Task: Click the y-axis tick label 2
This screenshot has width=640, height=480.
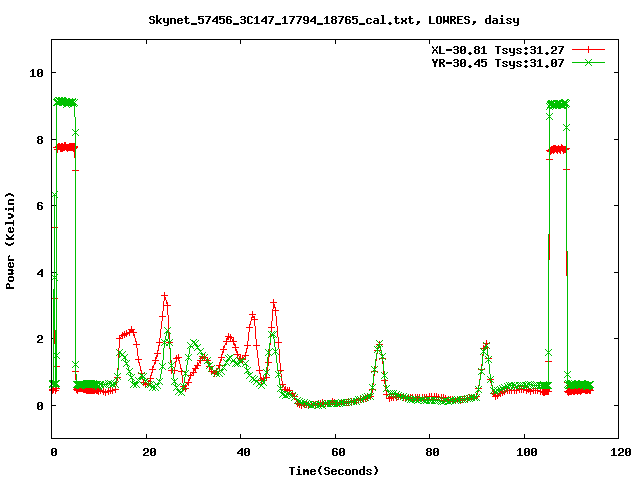Action: tap(40, 339)
